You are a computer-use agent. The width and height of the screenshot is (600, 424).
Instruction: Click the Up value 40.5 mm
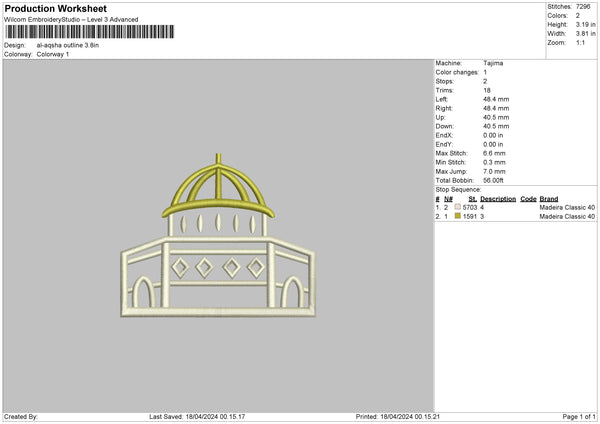[496, 117]
